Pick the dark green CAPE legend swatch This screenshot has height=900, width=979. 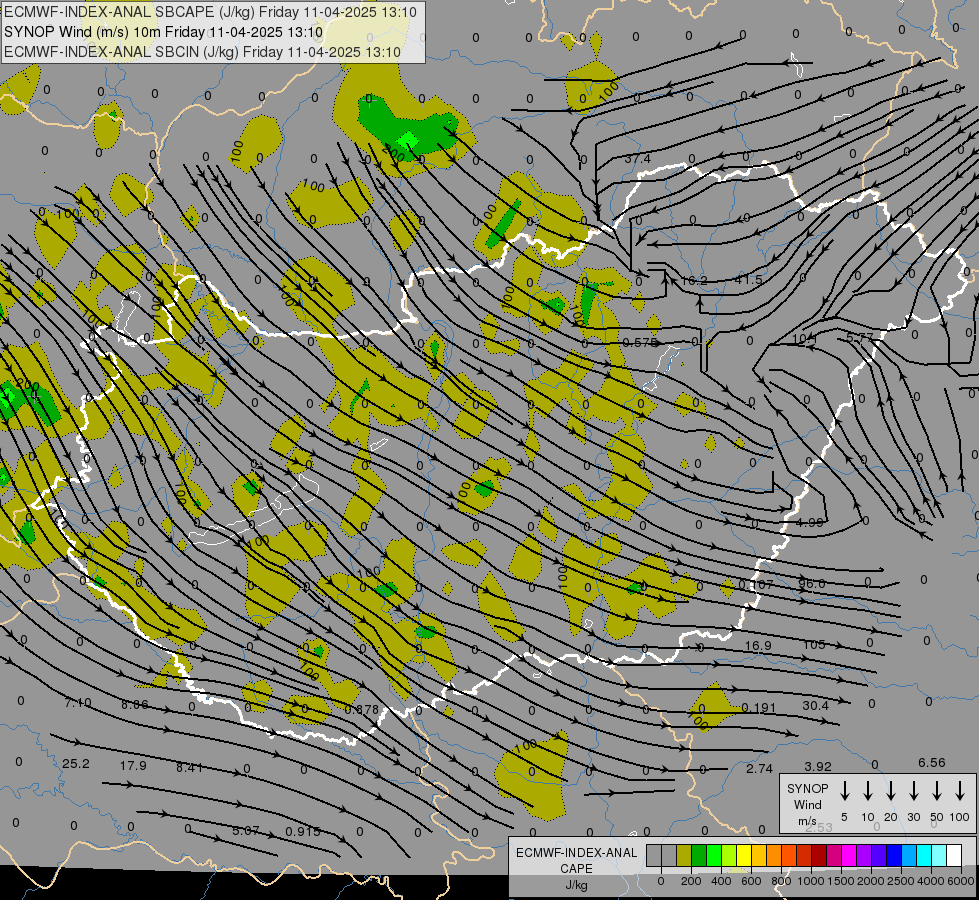[699, 855]
